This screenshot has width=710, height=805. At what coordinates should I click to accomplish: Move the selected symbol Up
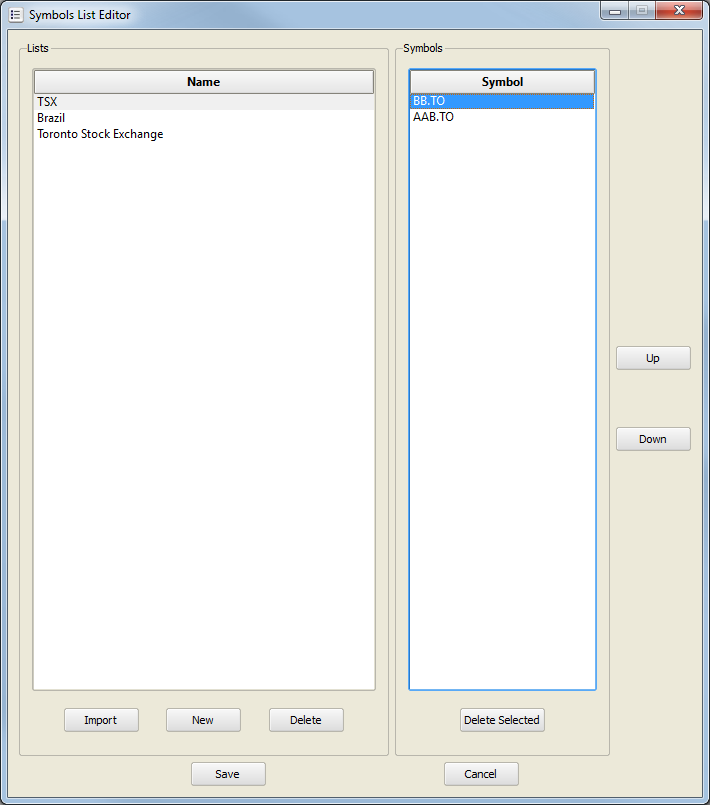(652, 358)
